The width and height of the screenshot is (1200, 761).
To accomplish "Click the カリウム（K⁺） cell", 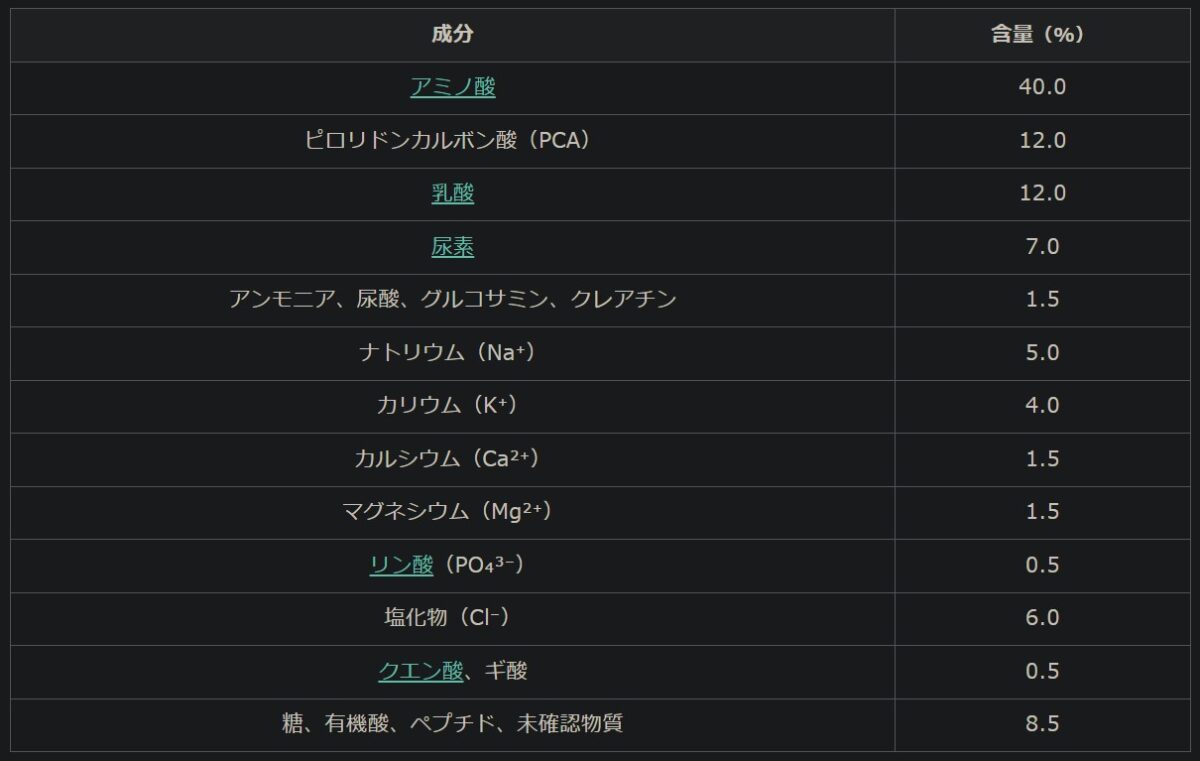I will 452,405.
